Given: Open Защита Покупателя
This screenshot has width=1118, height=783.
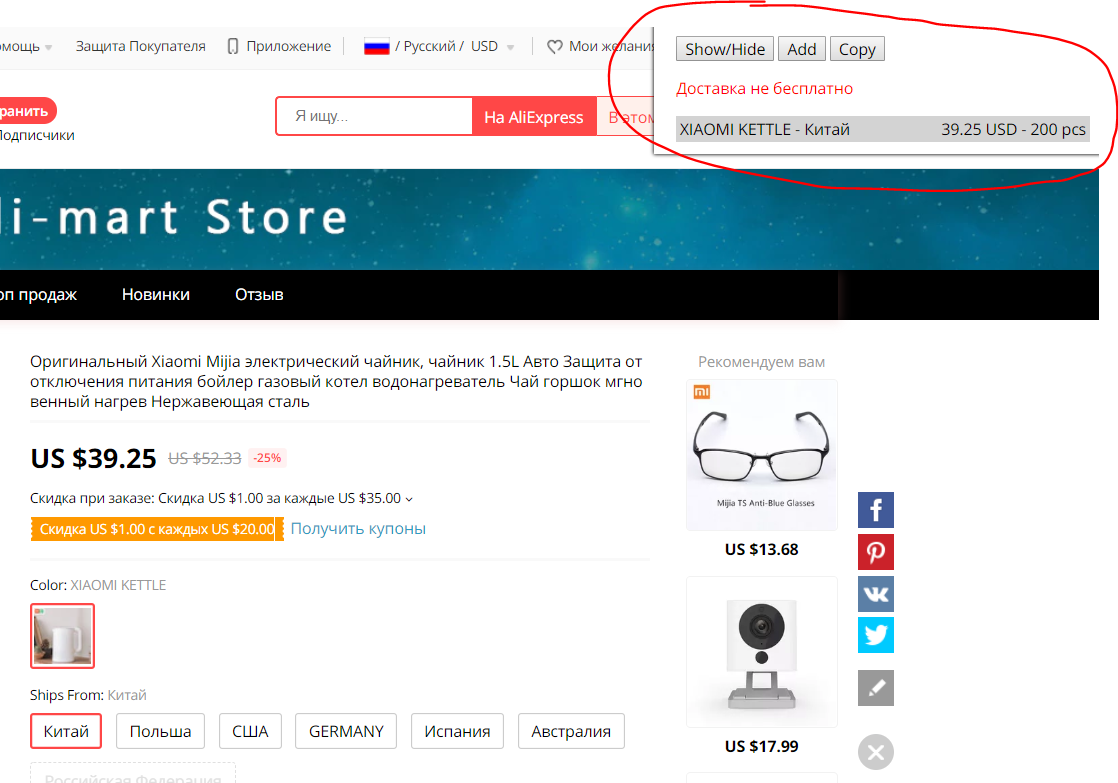Looking at the screenshot, I should point(140,46).
